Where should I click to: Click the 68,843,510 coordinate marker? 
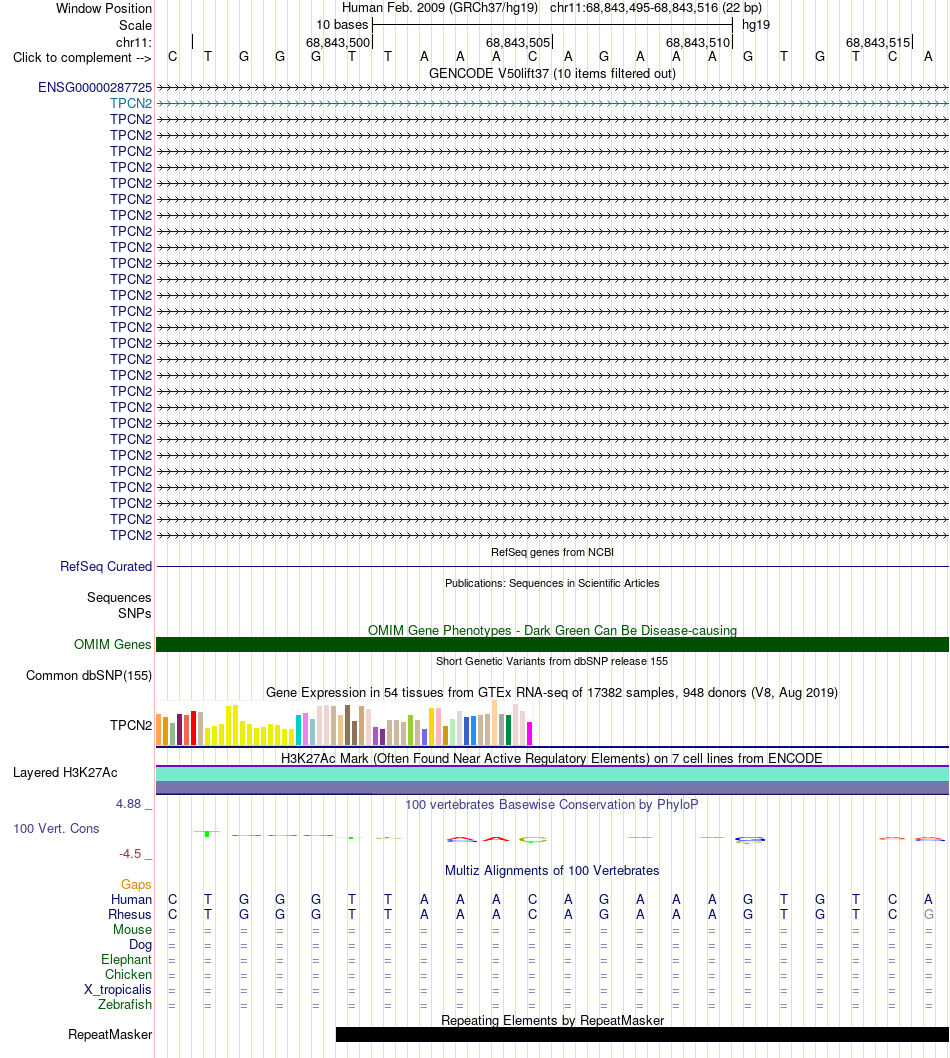click(x=698, y=43)
